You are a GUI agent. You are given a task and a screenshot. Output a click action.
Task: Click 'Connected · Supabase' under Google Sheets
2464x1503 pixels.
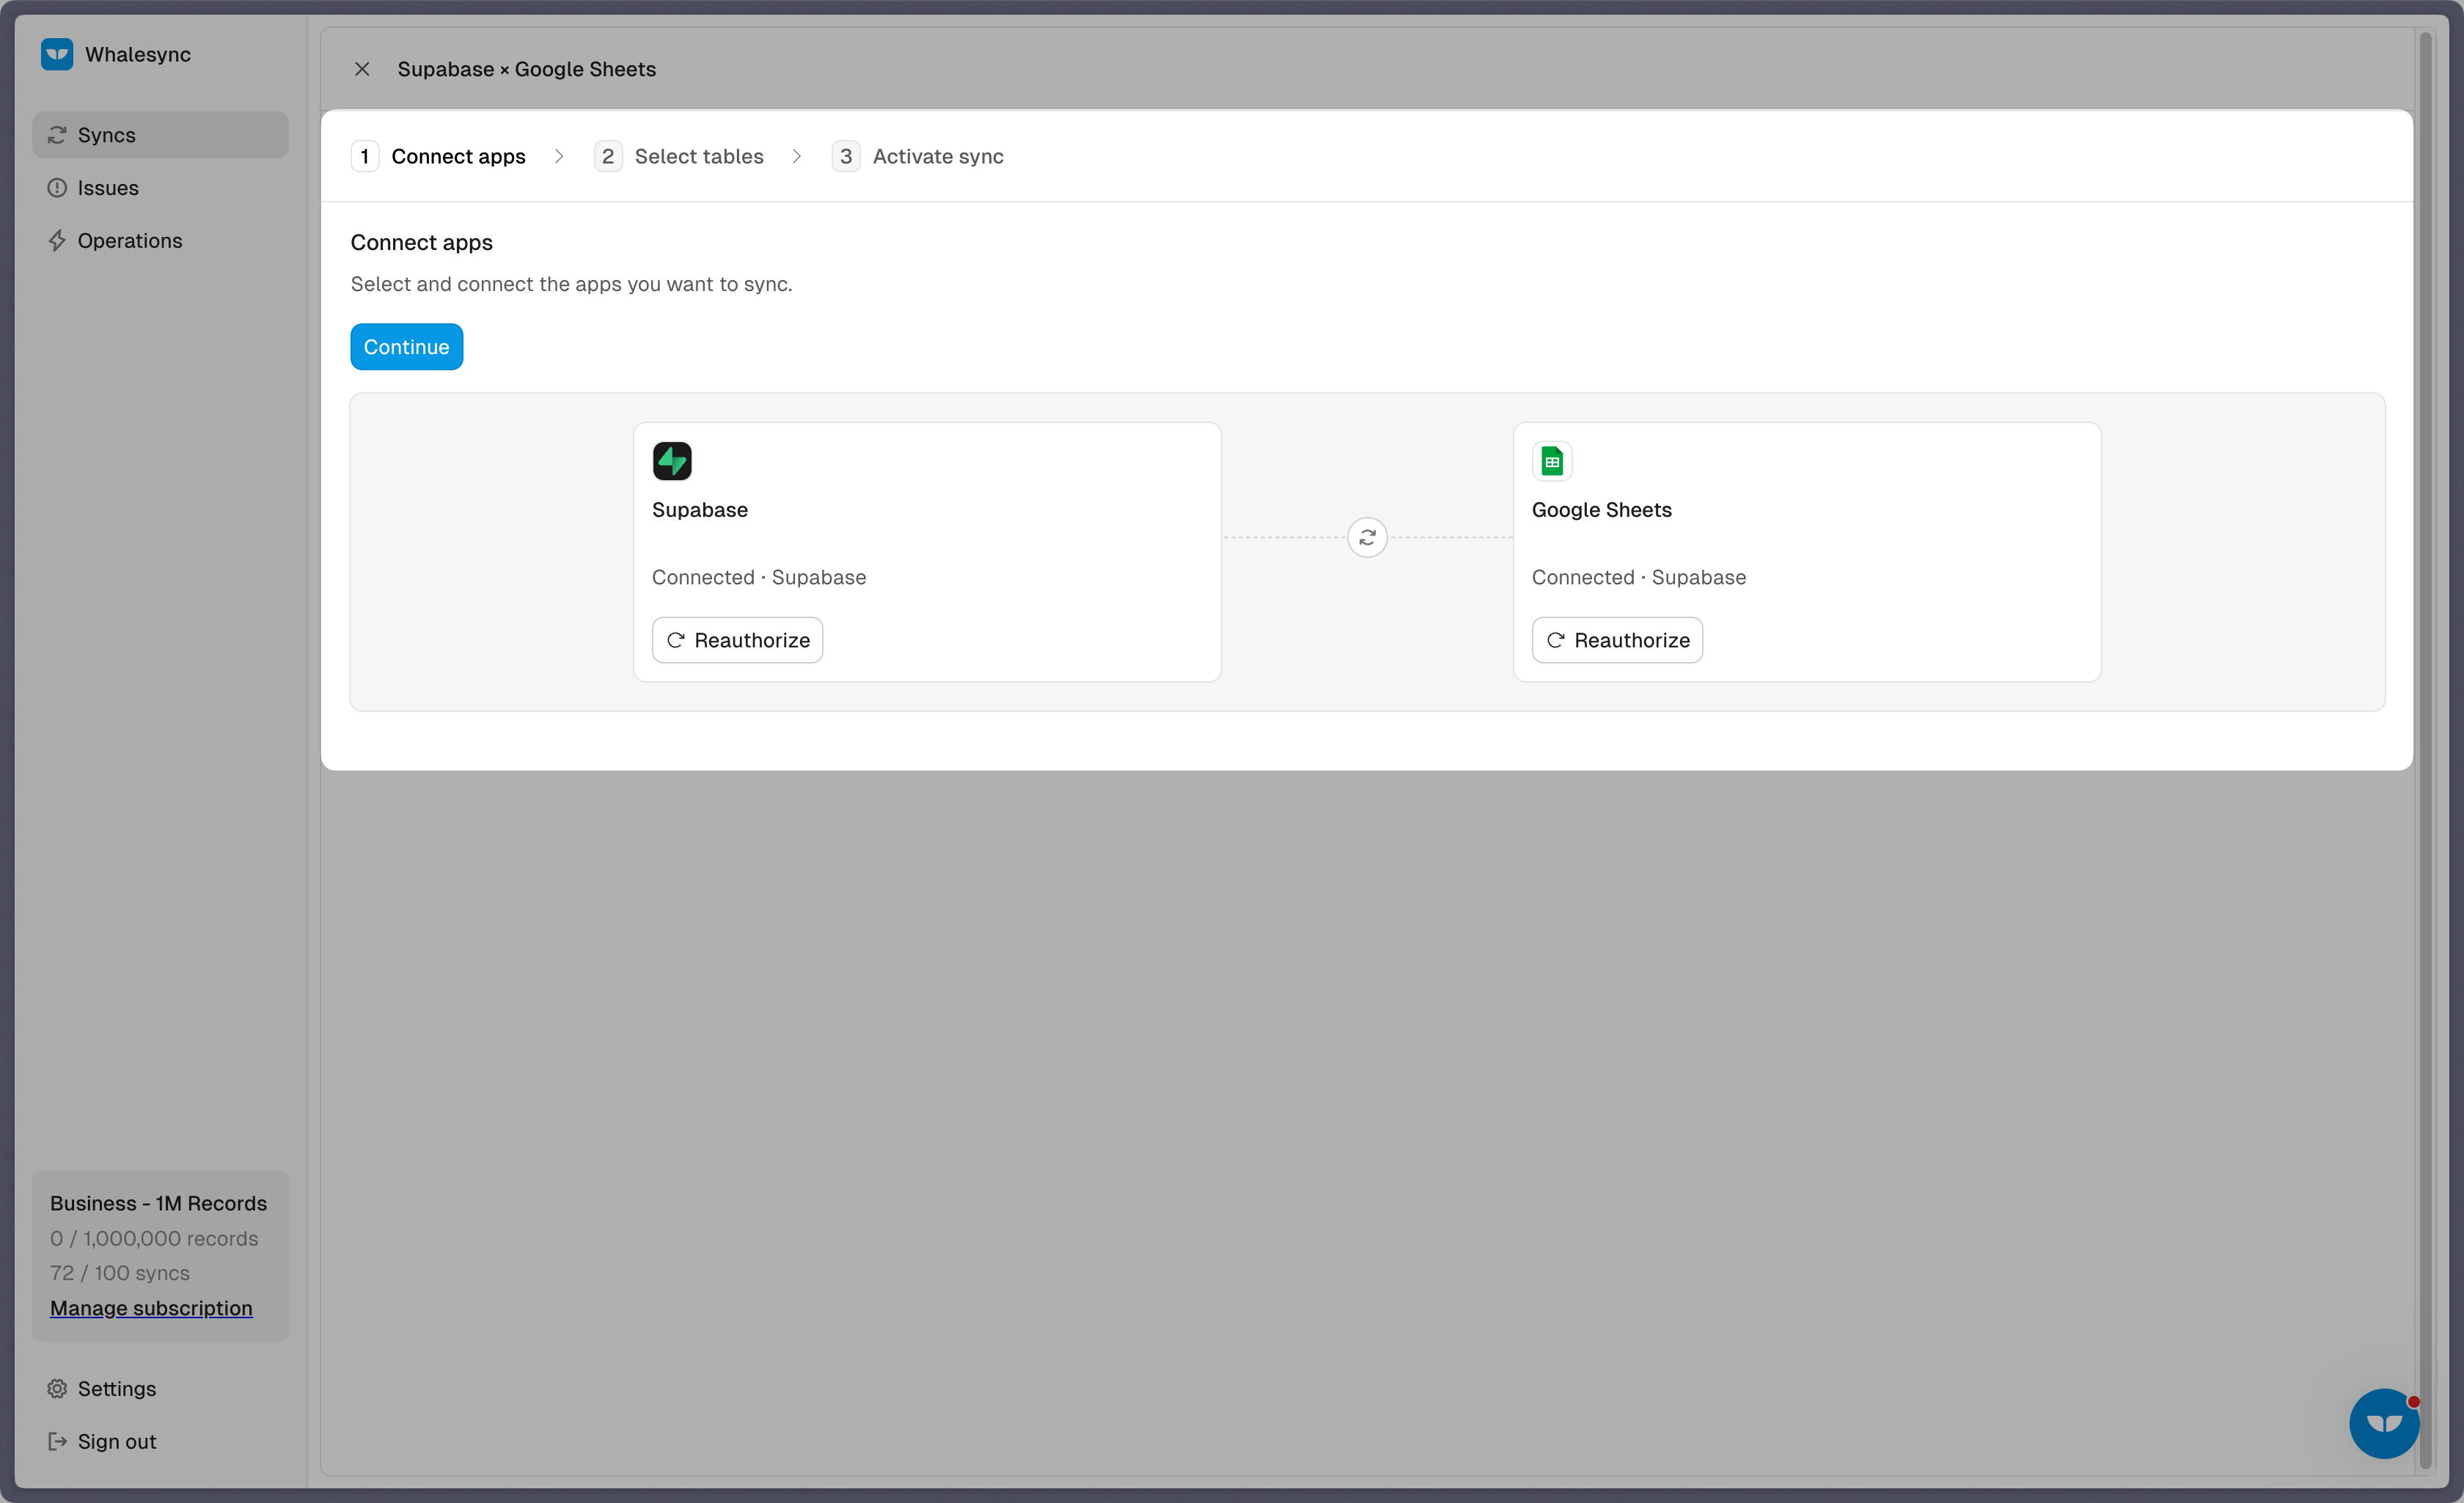click(1639, 577)
